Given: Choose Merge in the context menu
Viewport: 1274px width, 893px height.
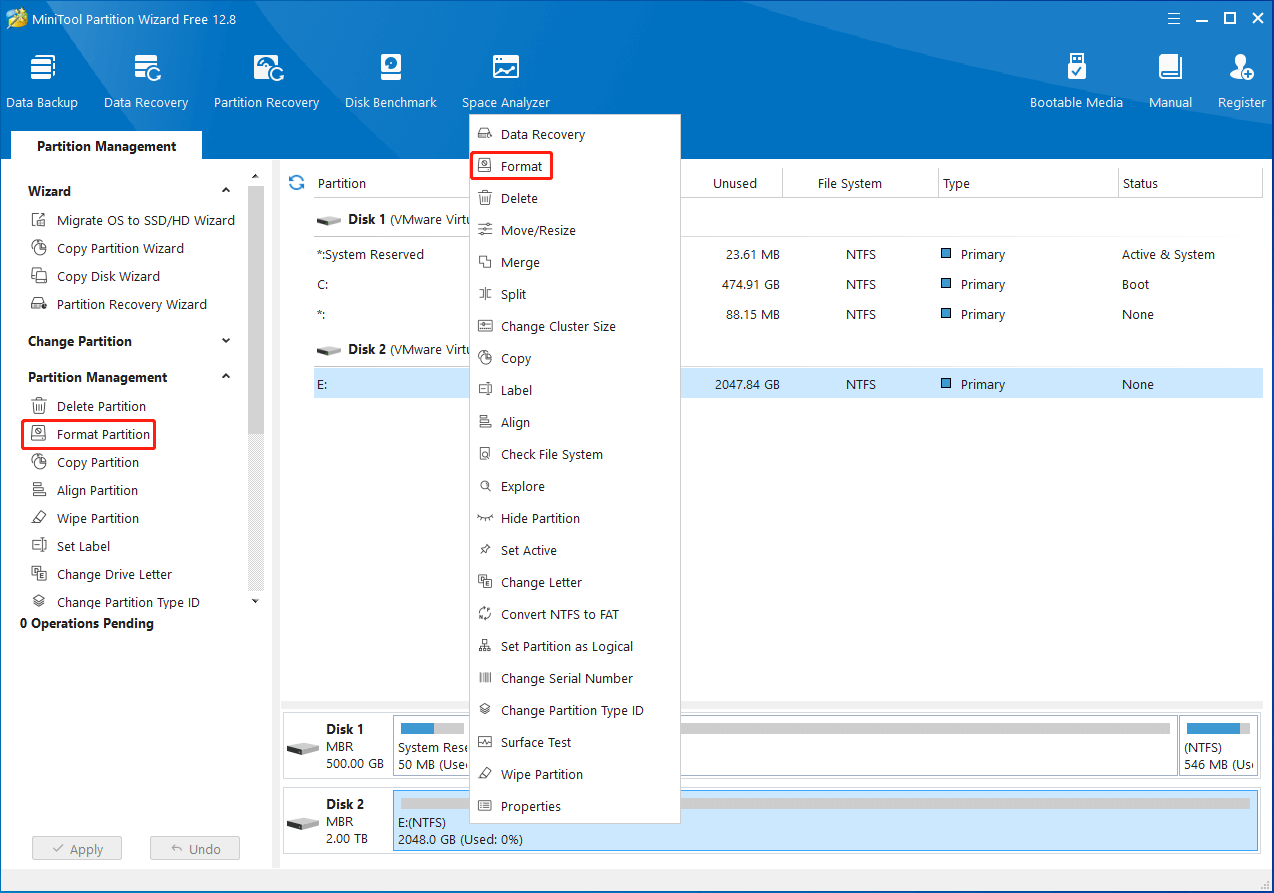Looking at the screenshot, I should 575,262.
